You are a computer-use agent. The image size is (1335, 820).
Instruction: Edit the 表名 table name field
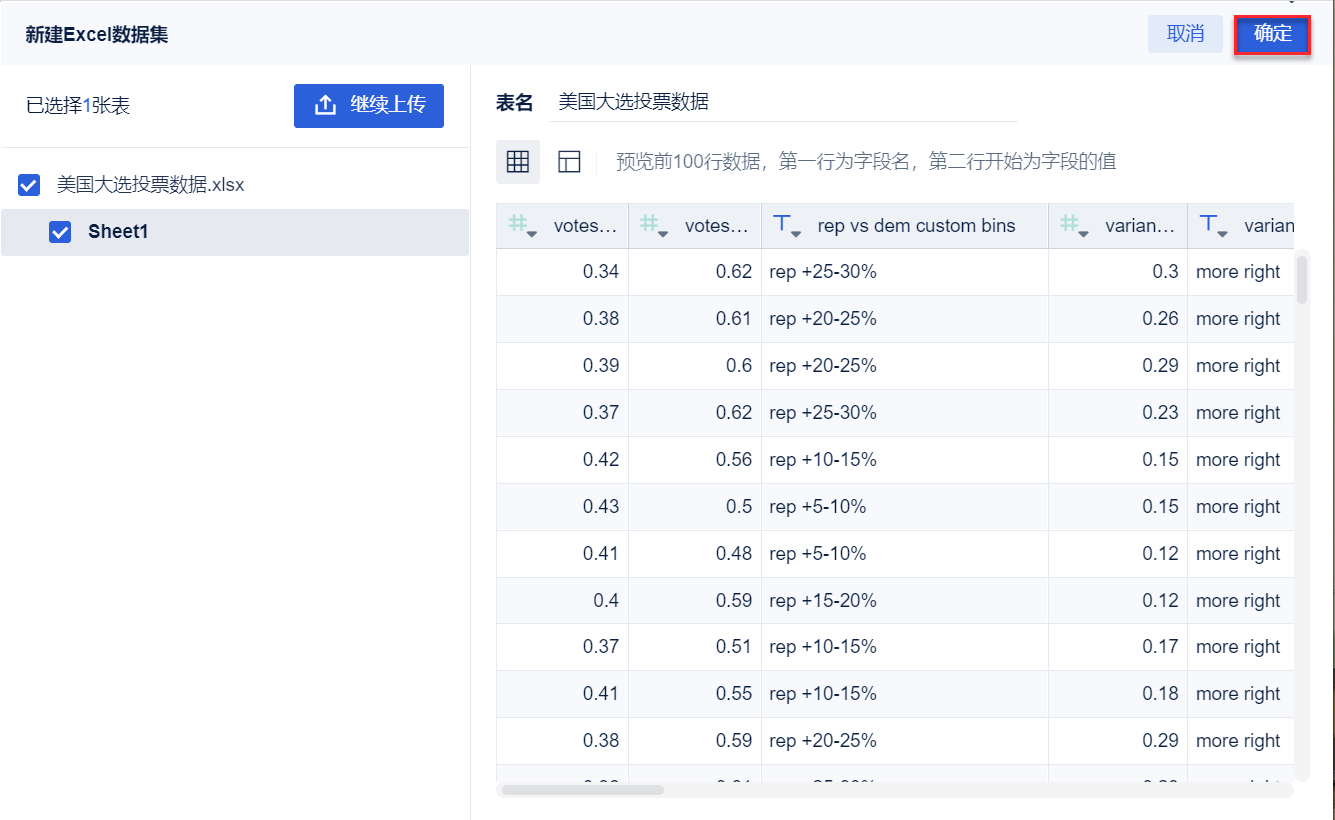[x=782, y=102]
